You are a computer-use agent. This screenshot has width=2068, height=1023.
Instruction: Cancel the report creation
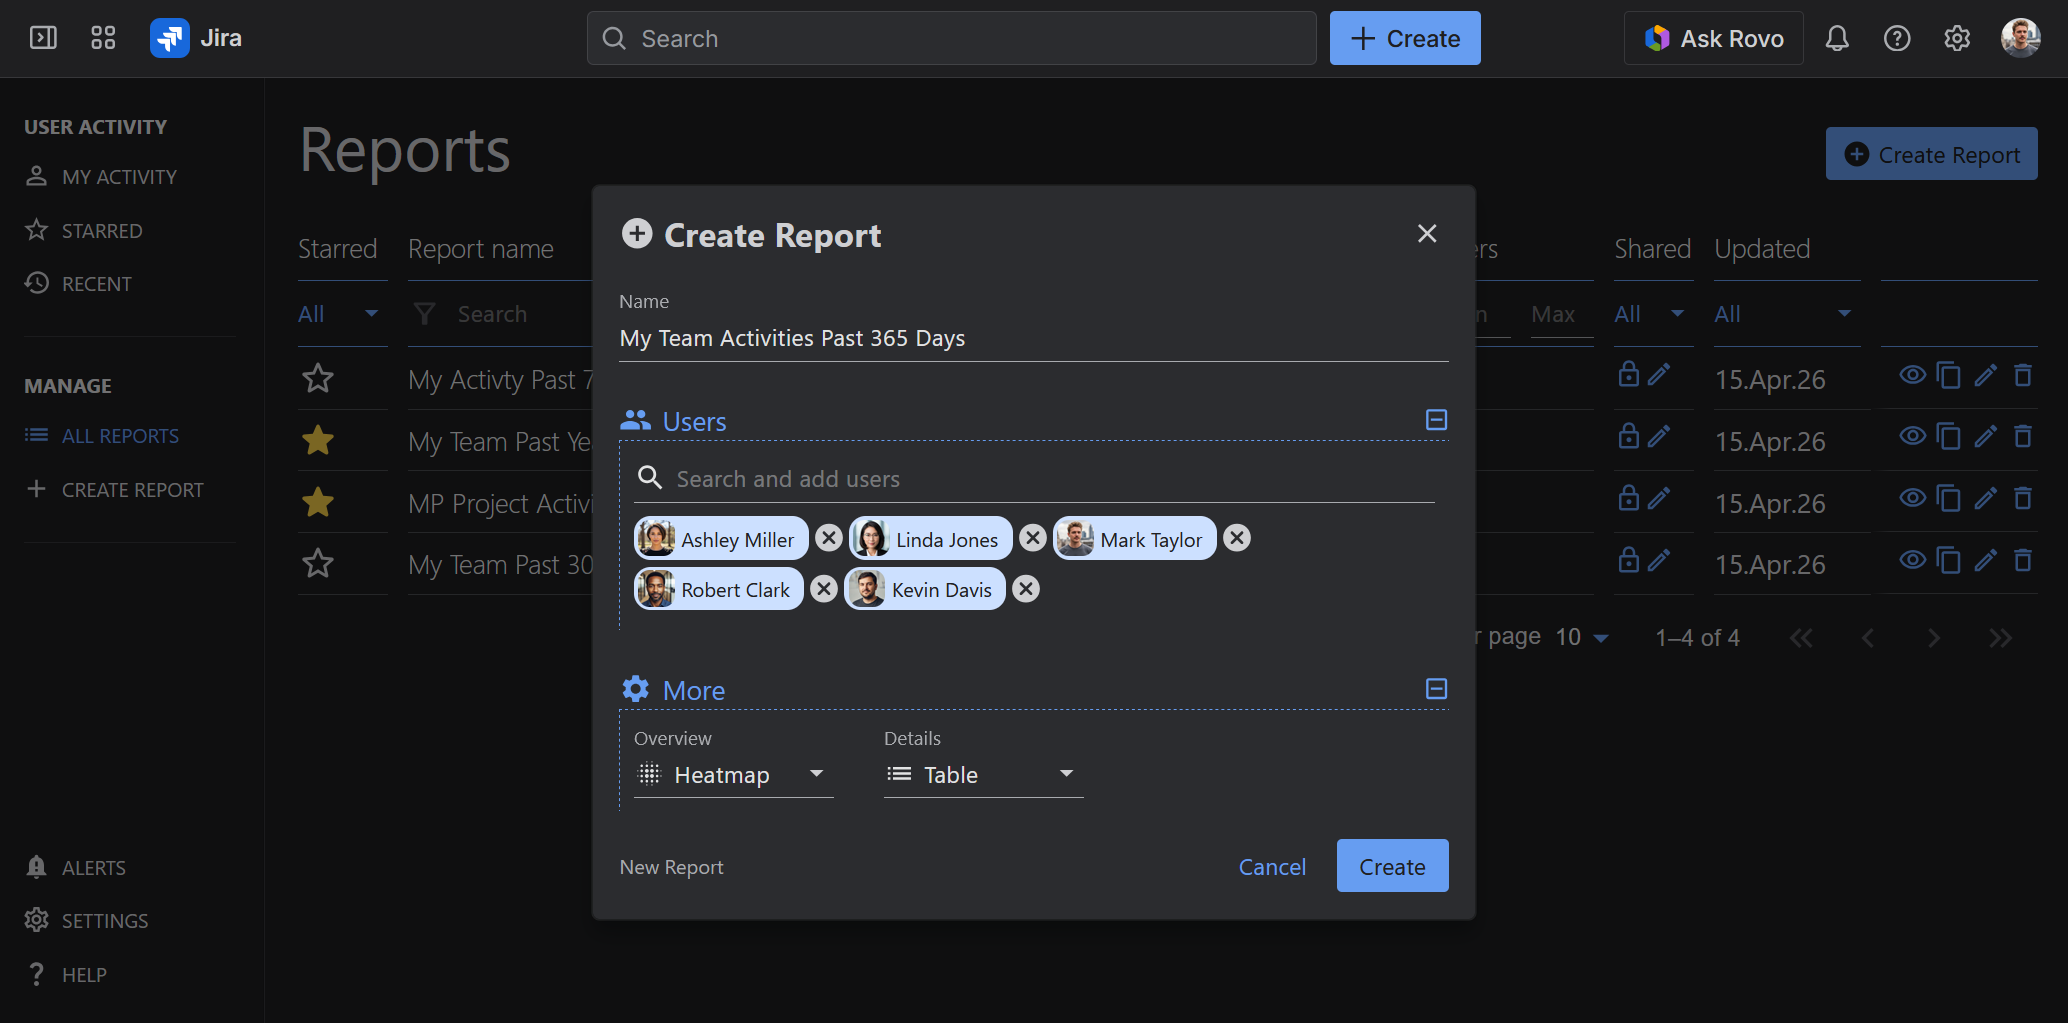click(x=1272, y=866)
